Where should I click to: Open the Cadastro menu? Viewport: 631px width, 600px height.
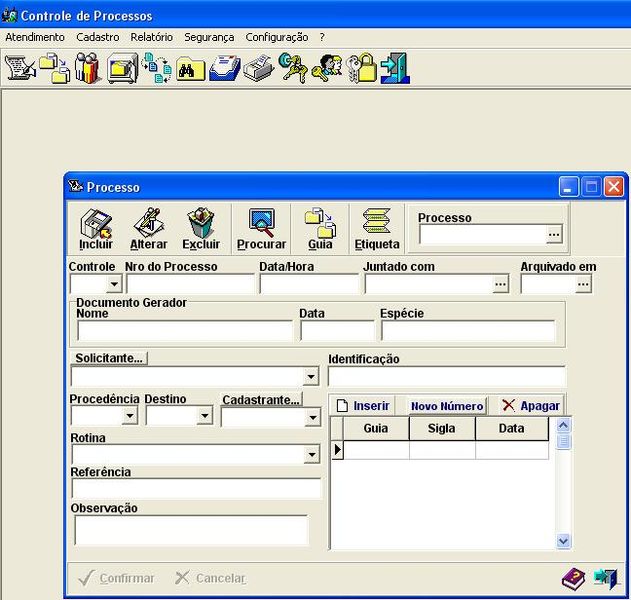coord(98,37)
